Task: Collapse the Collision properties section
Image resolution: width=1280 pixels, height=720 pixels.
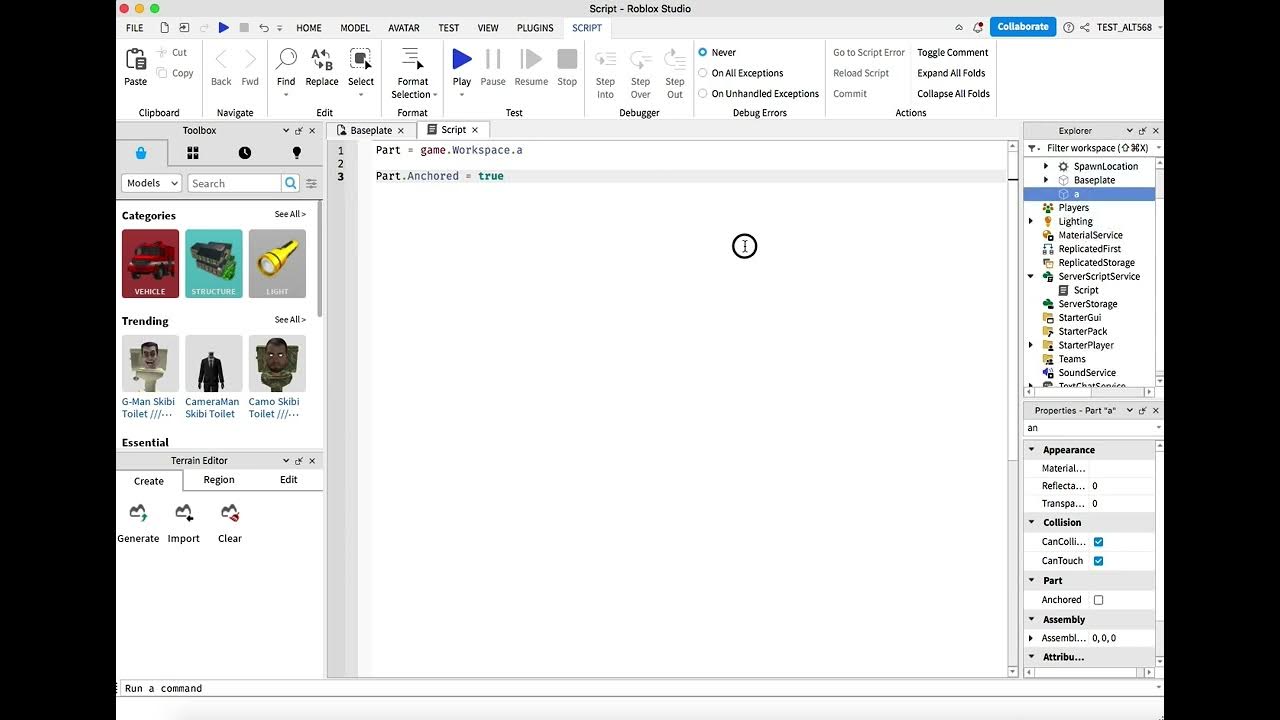Action: coord(1032,522)
